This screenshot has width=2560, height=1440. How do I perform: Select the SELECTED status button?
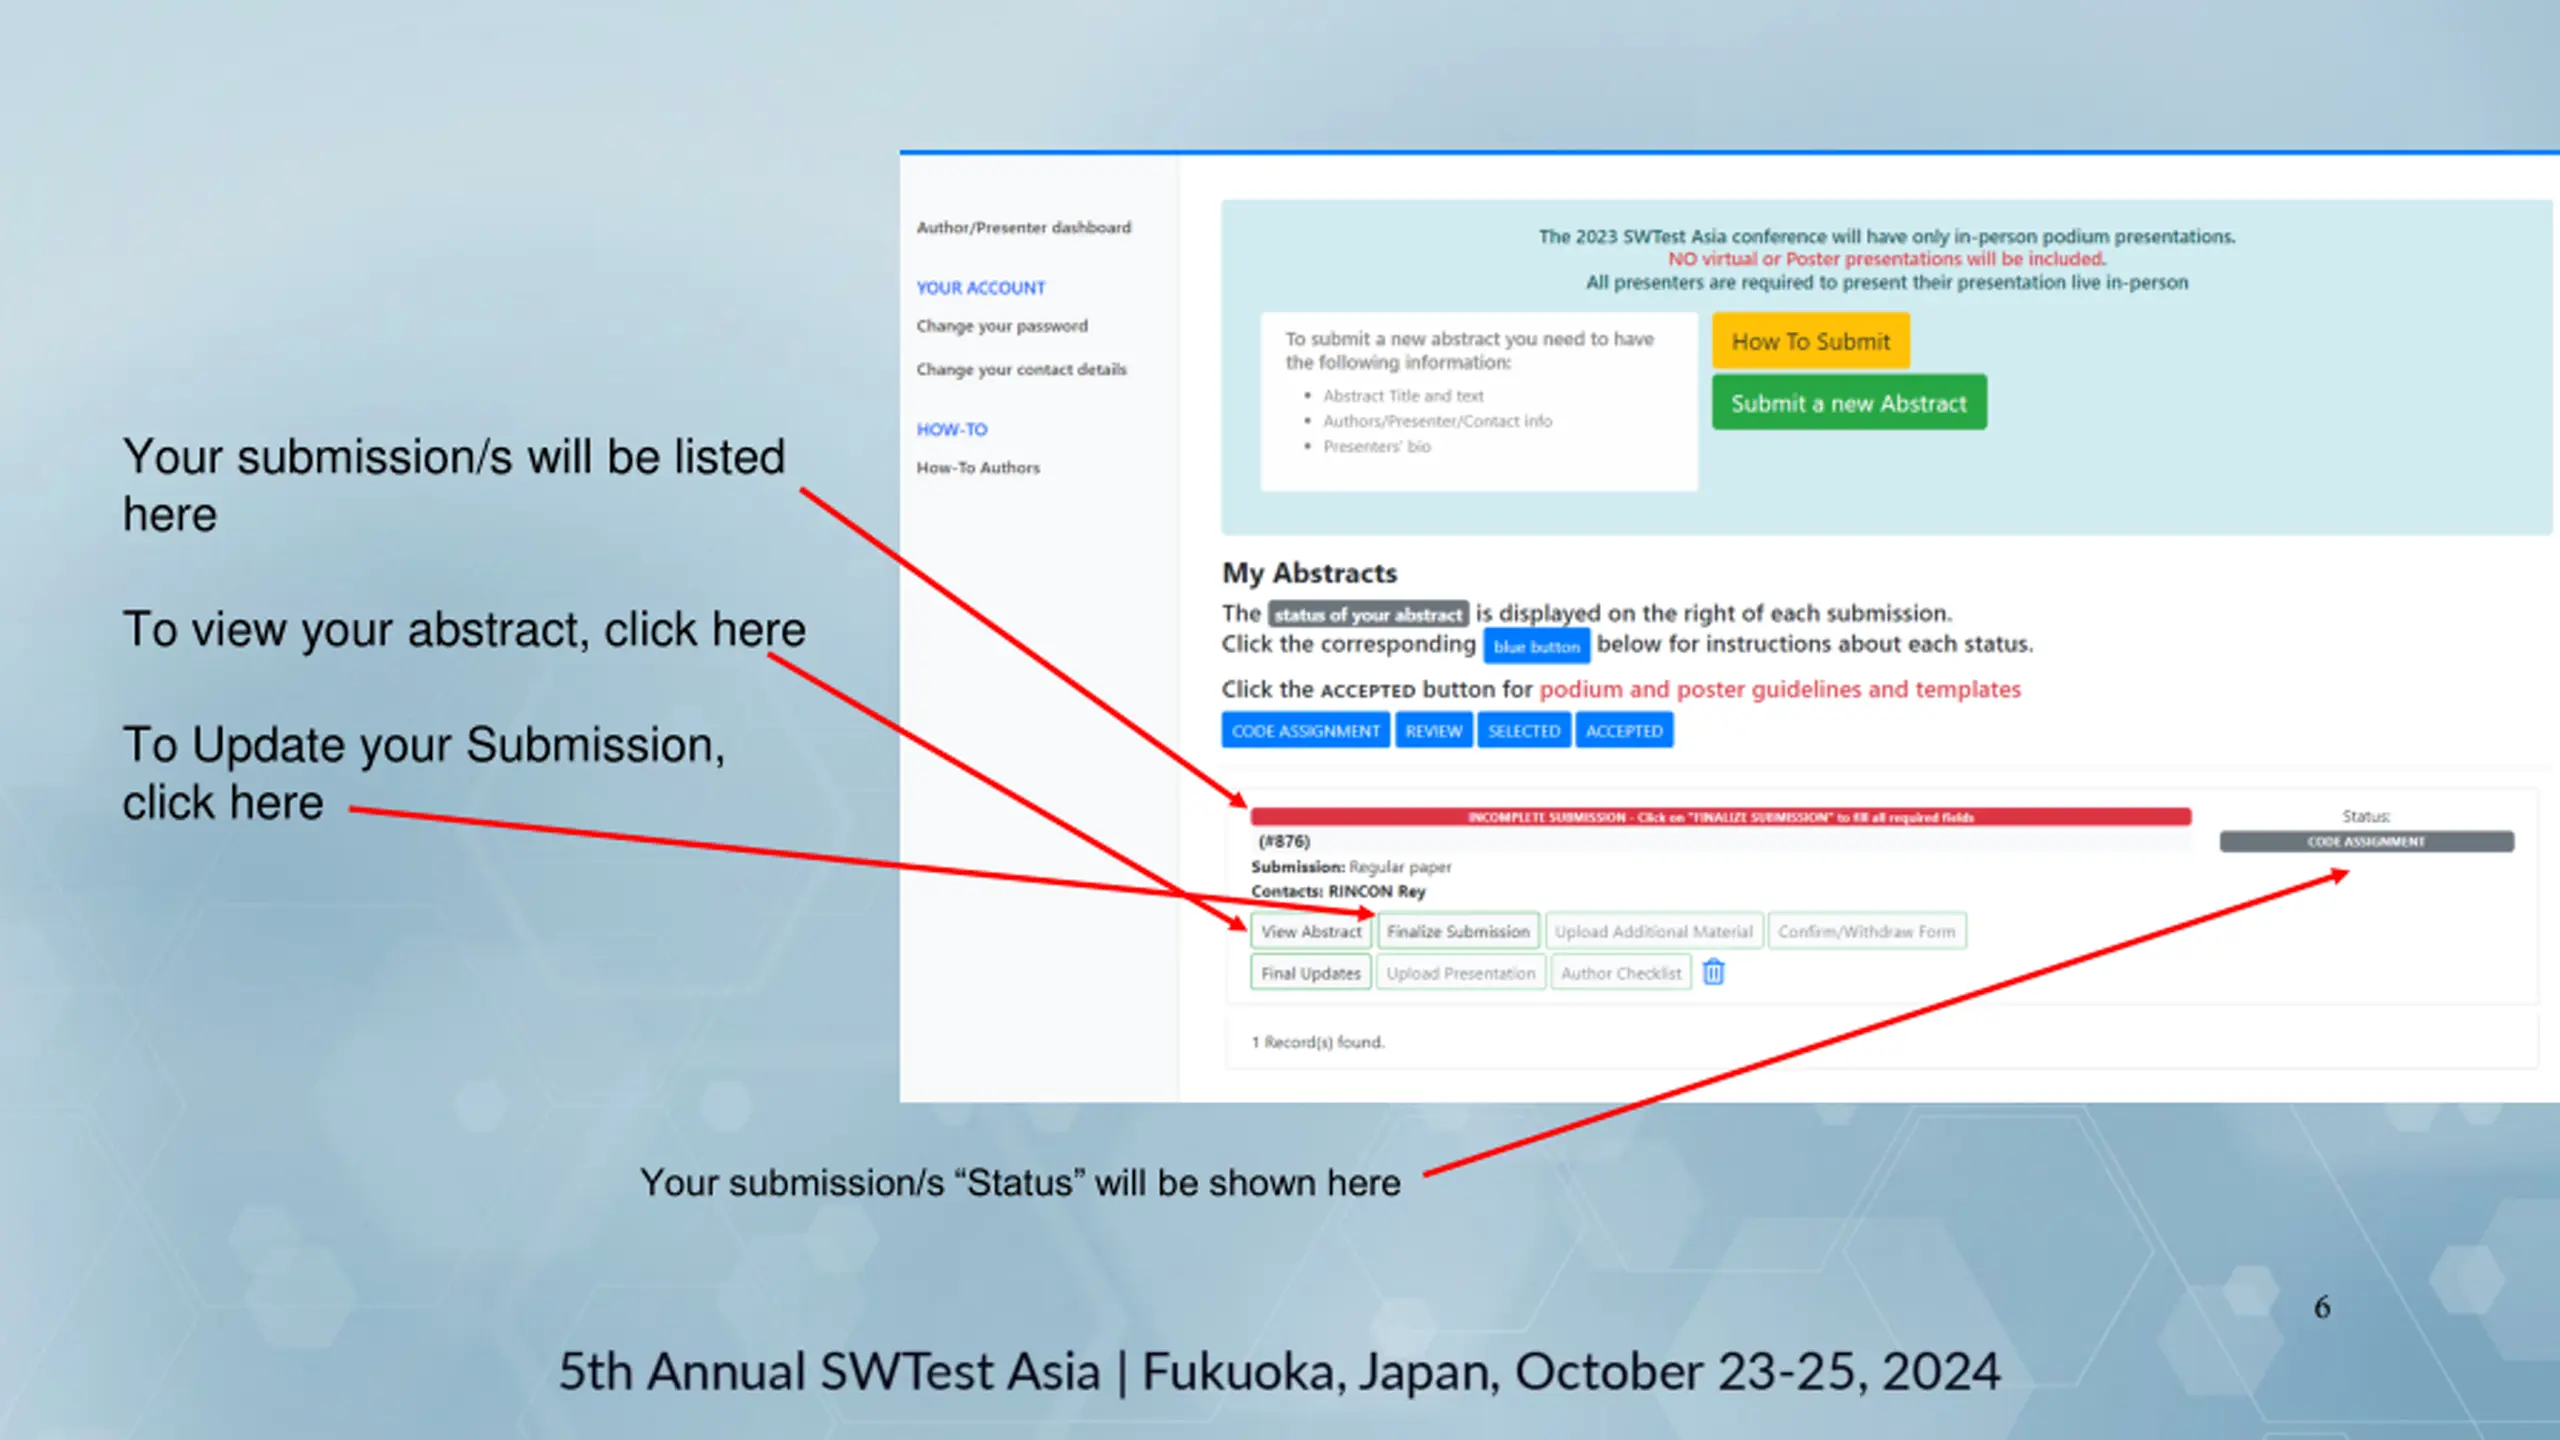coord(1523,731)
